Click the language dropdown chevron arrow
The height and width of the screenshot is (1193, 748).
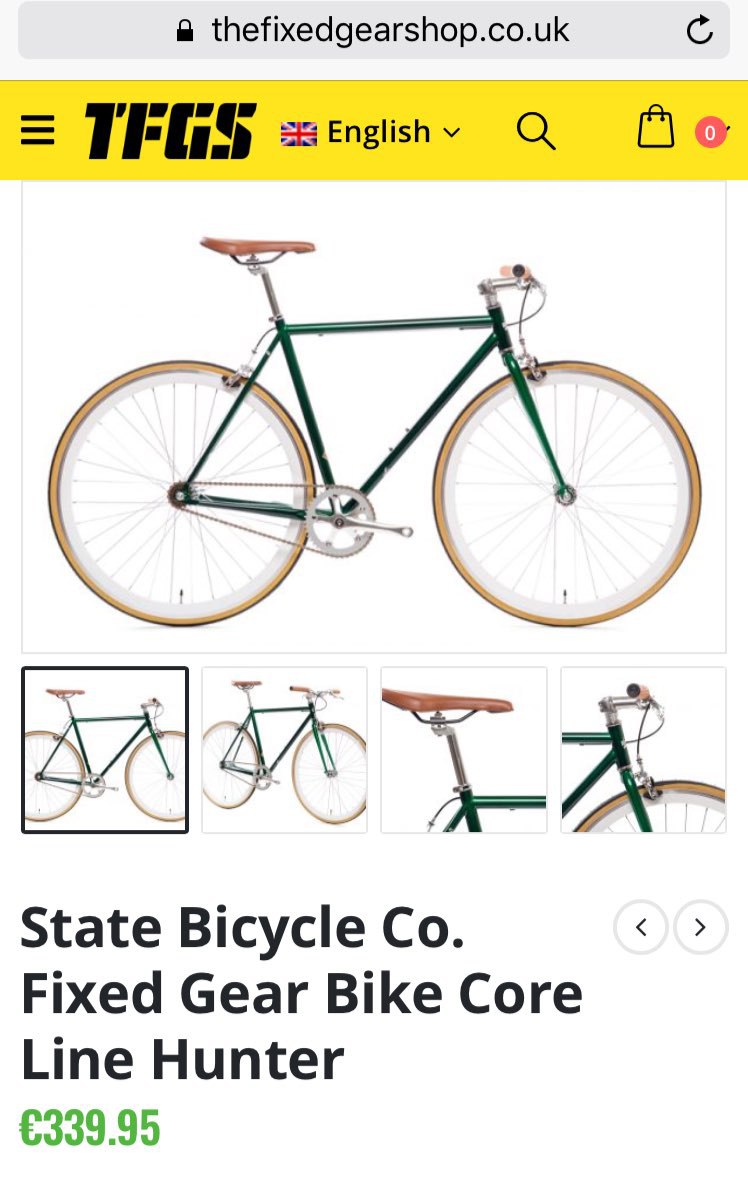pyautogui.click(x=451, y=132)
